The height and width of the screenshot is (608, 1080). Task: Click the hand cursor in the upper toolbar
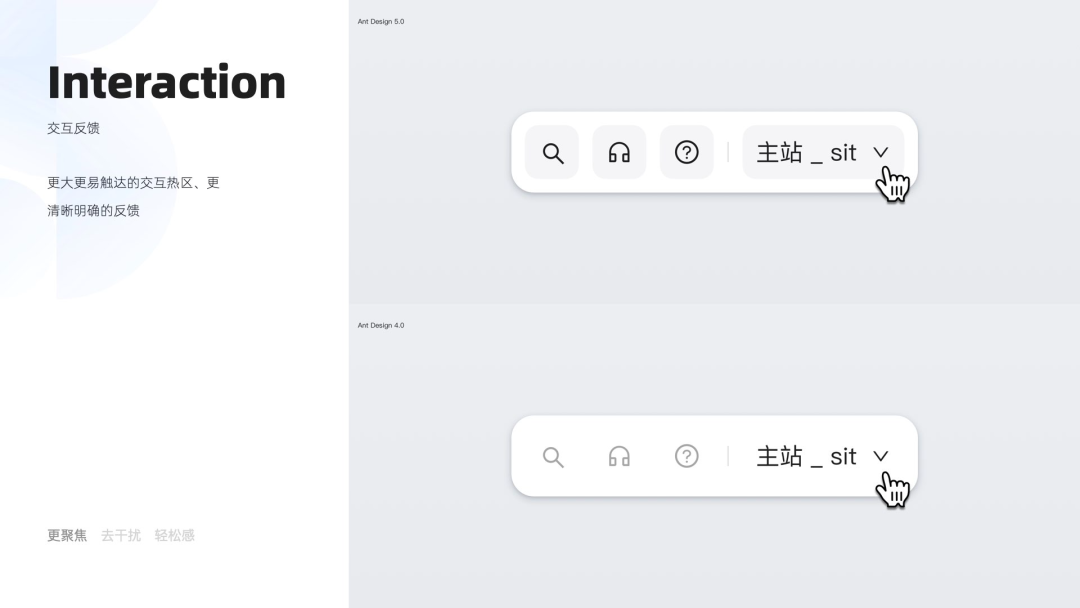(892, 184)
